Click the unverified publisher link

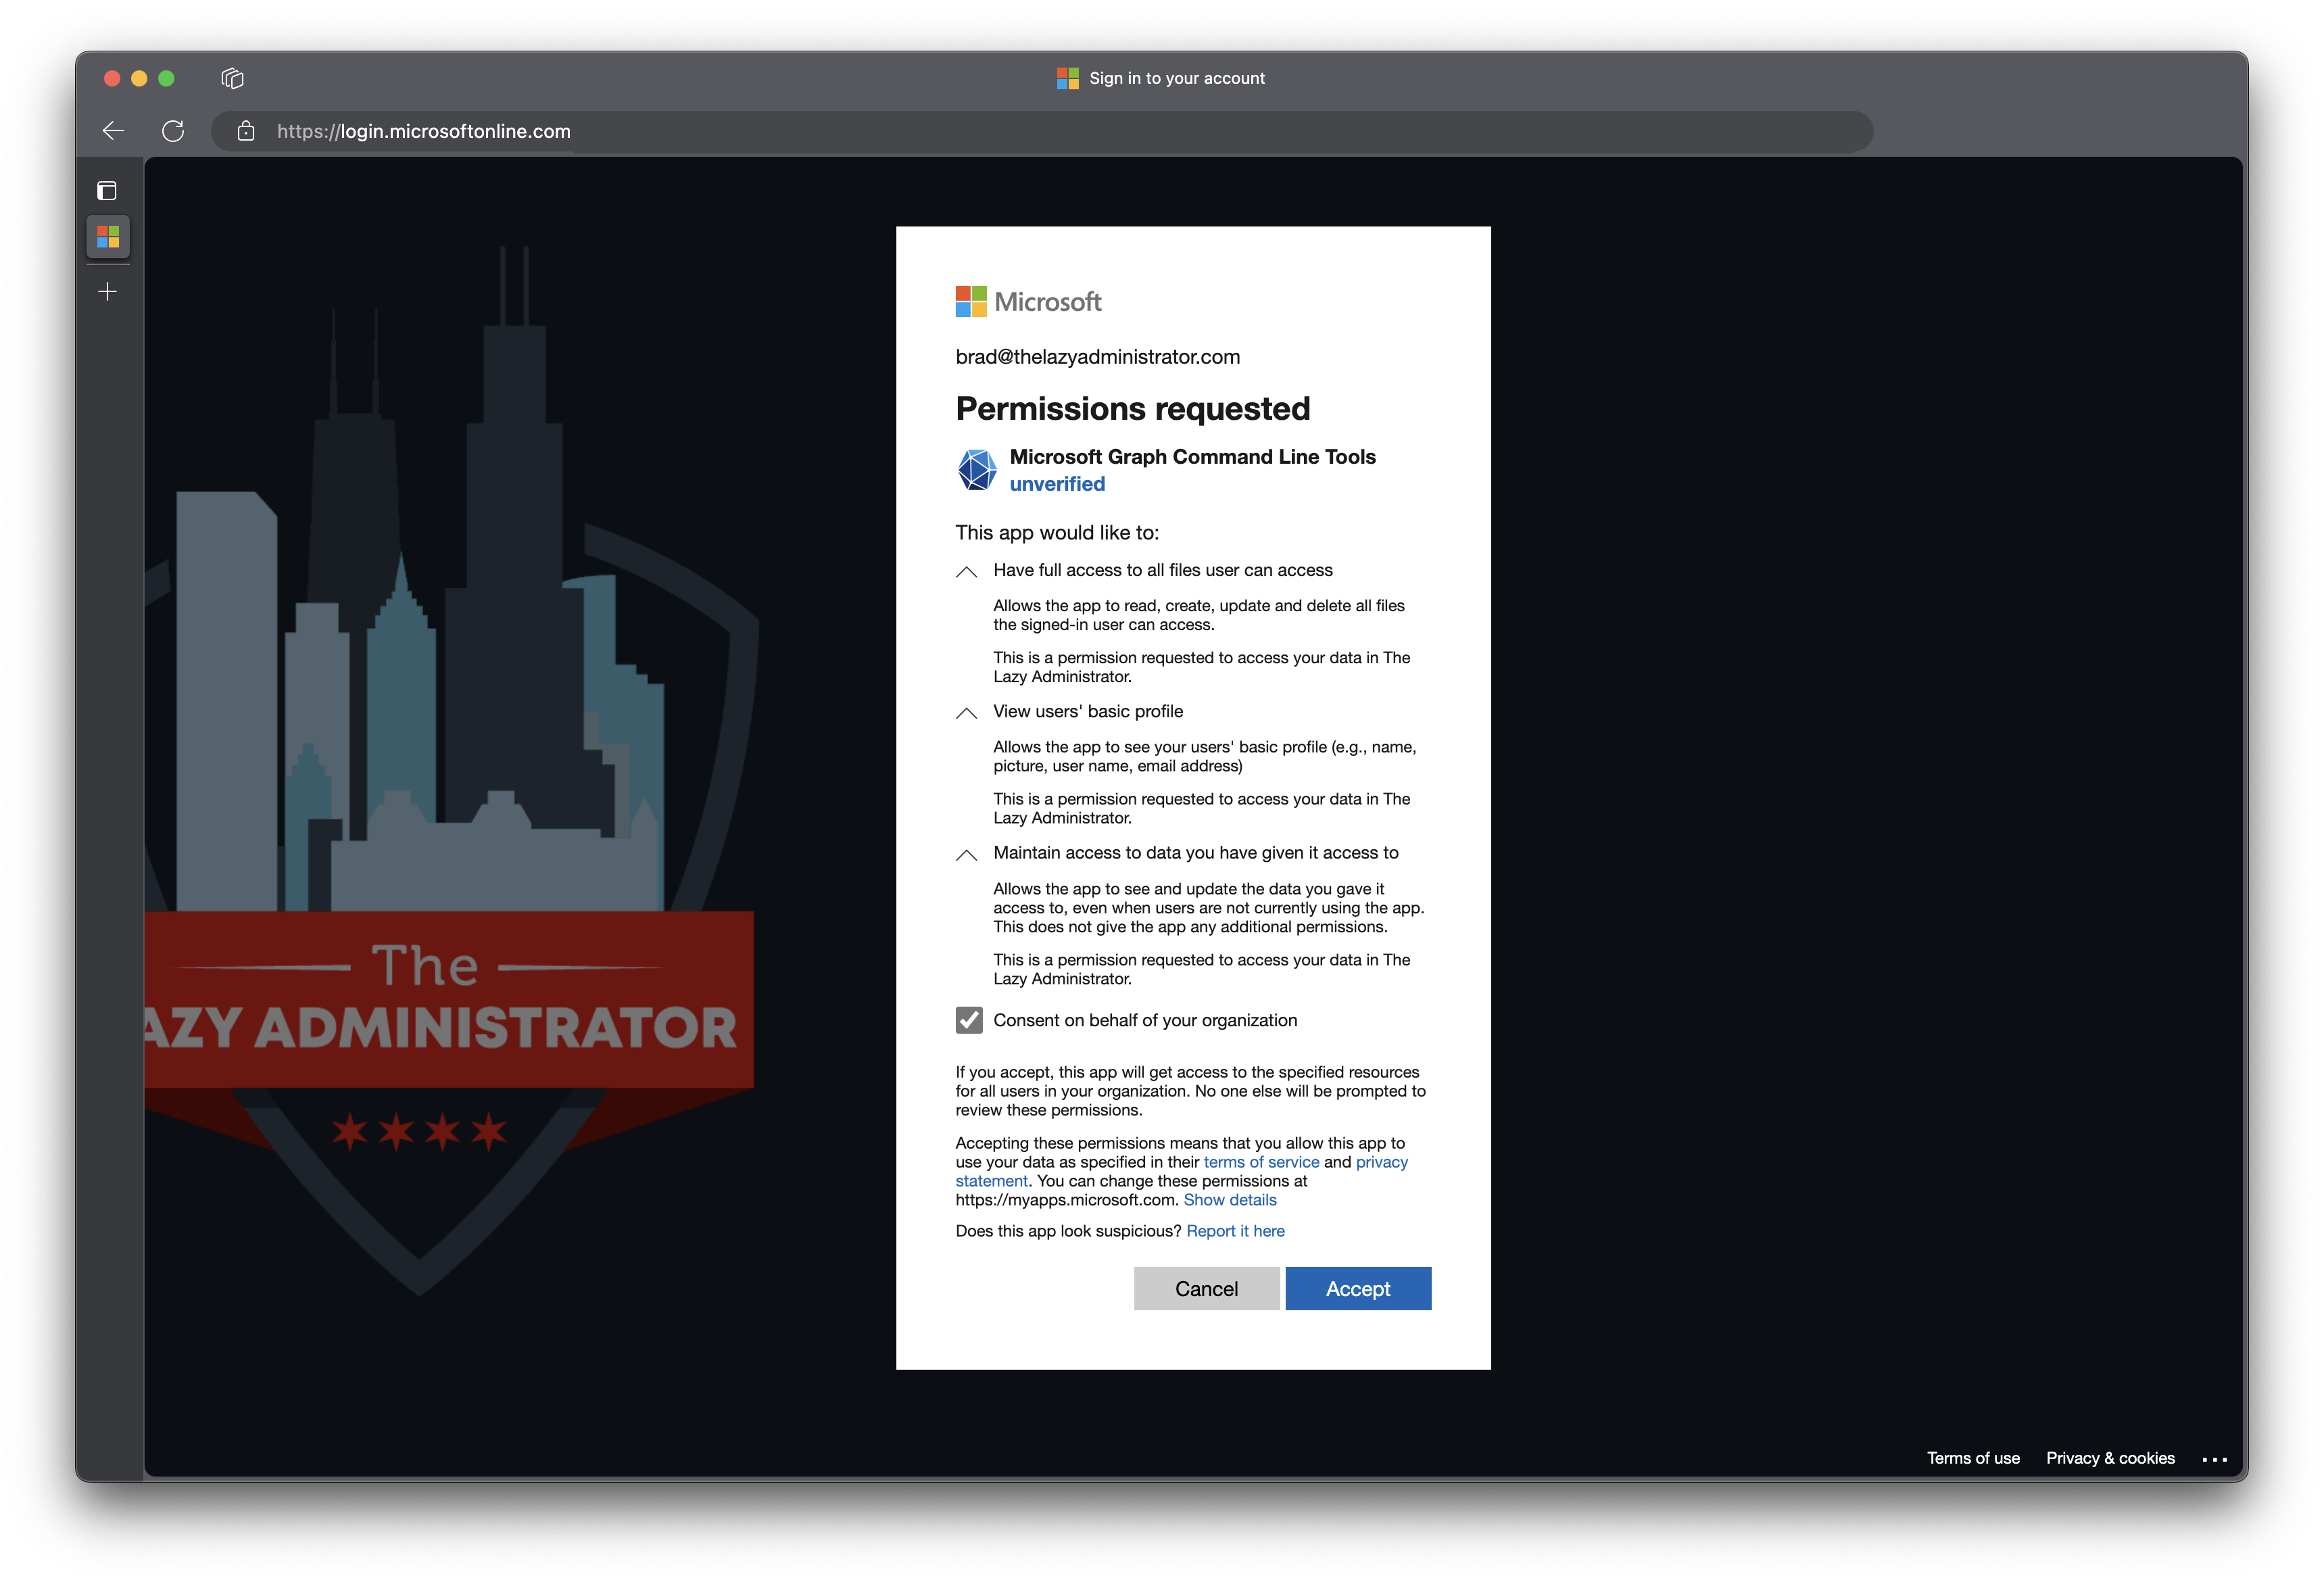click(1057, 484)
